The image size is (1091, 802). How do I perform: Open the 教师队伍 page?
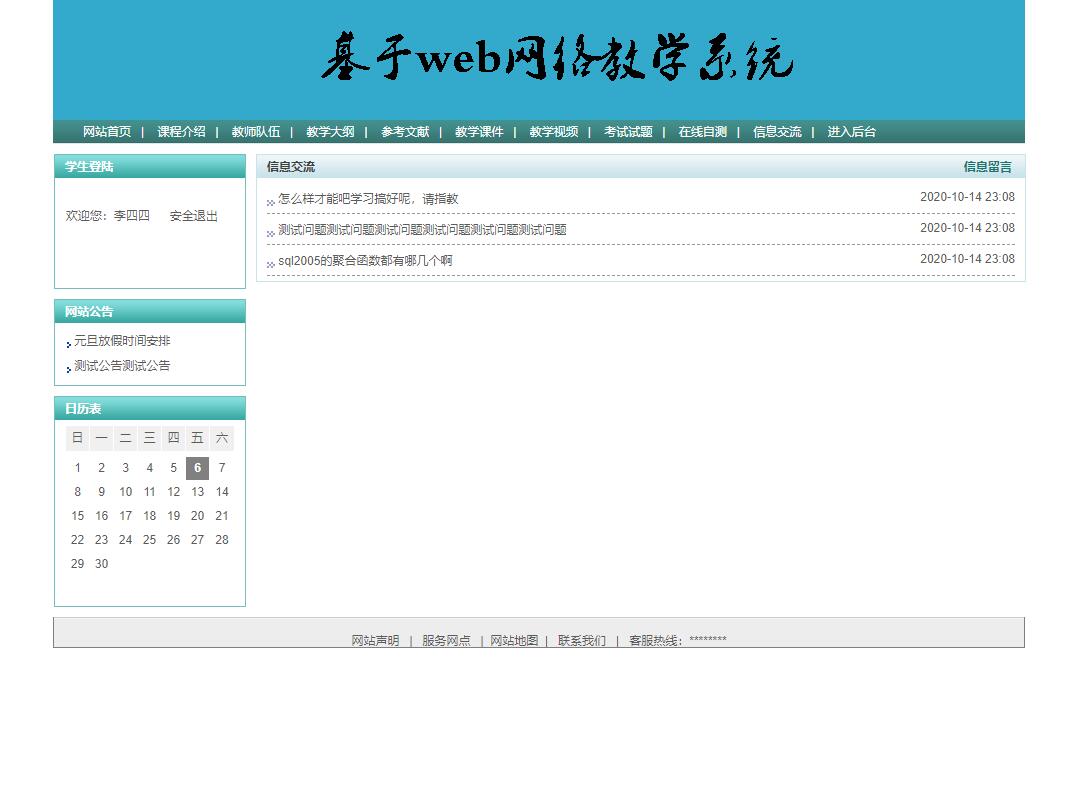point(256,131)
